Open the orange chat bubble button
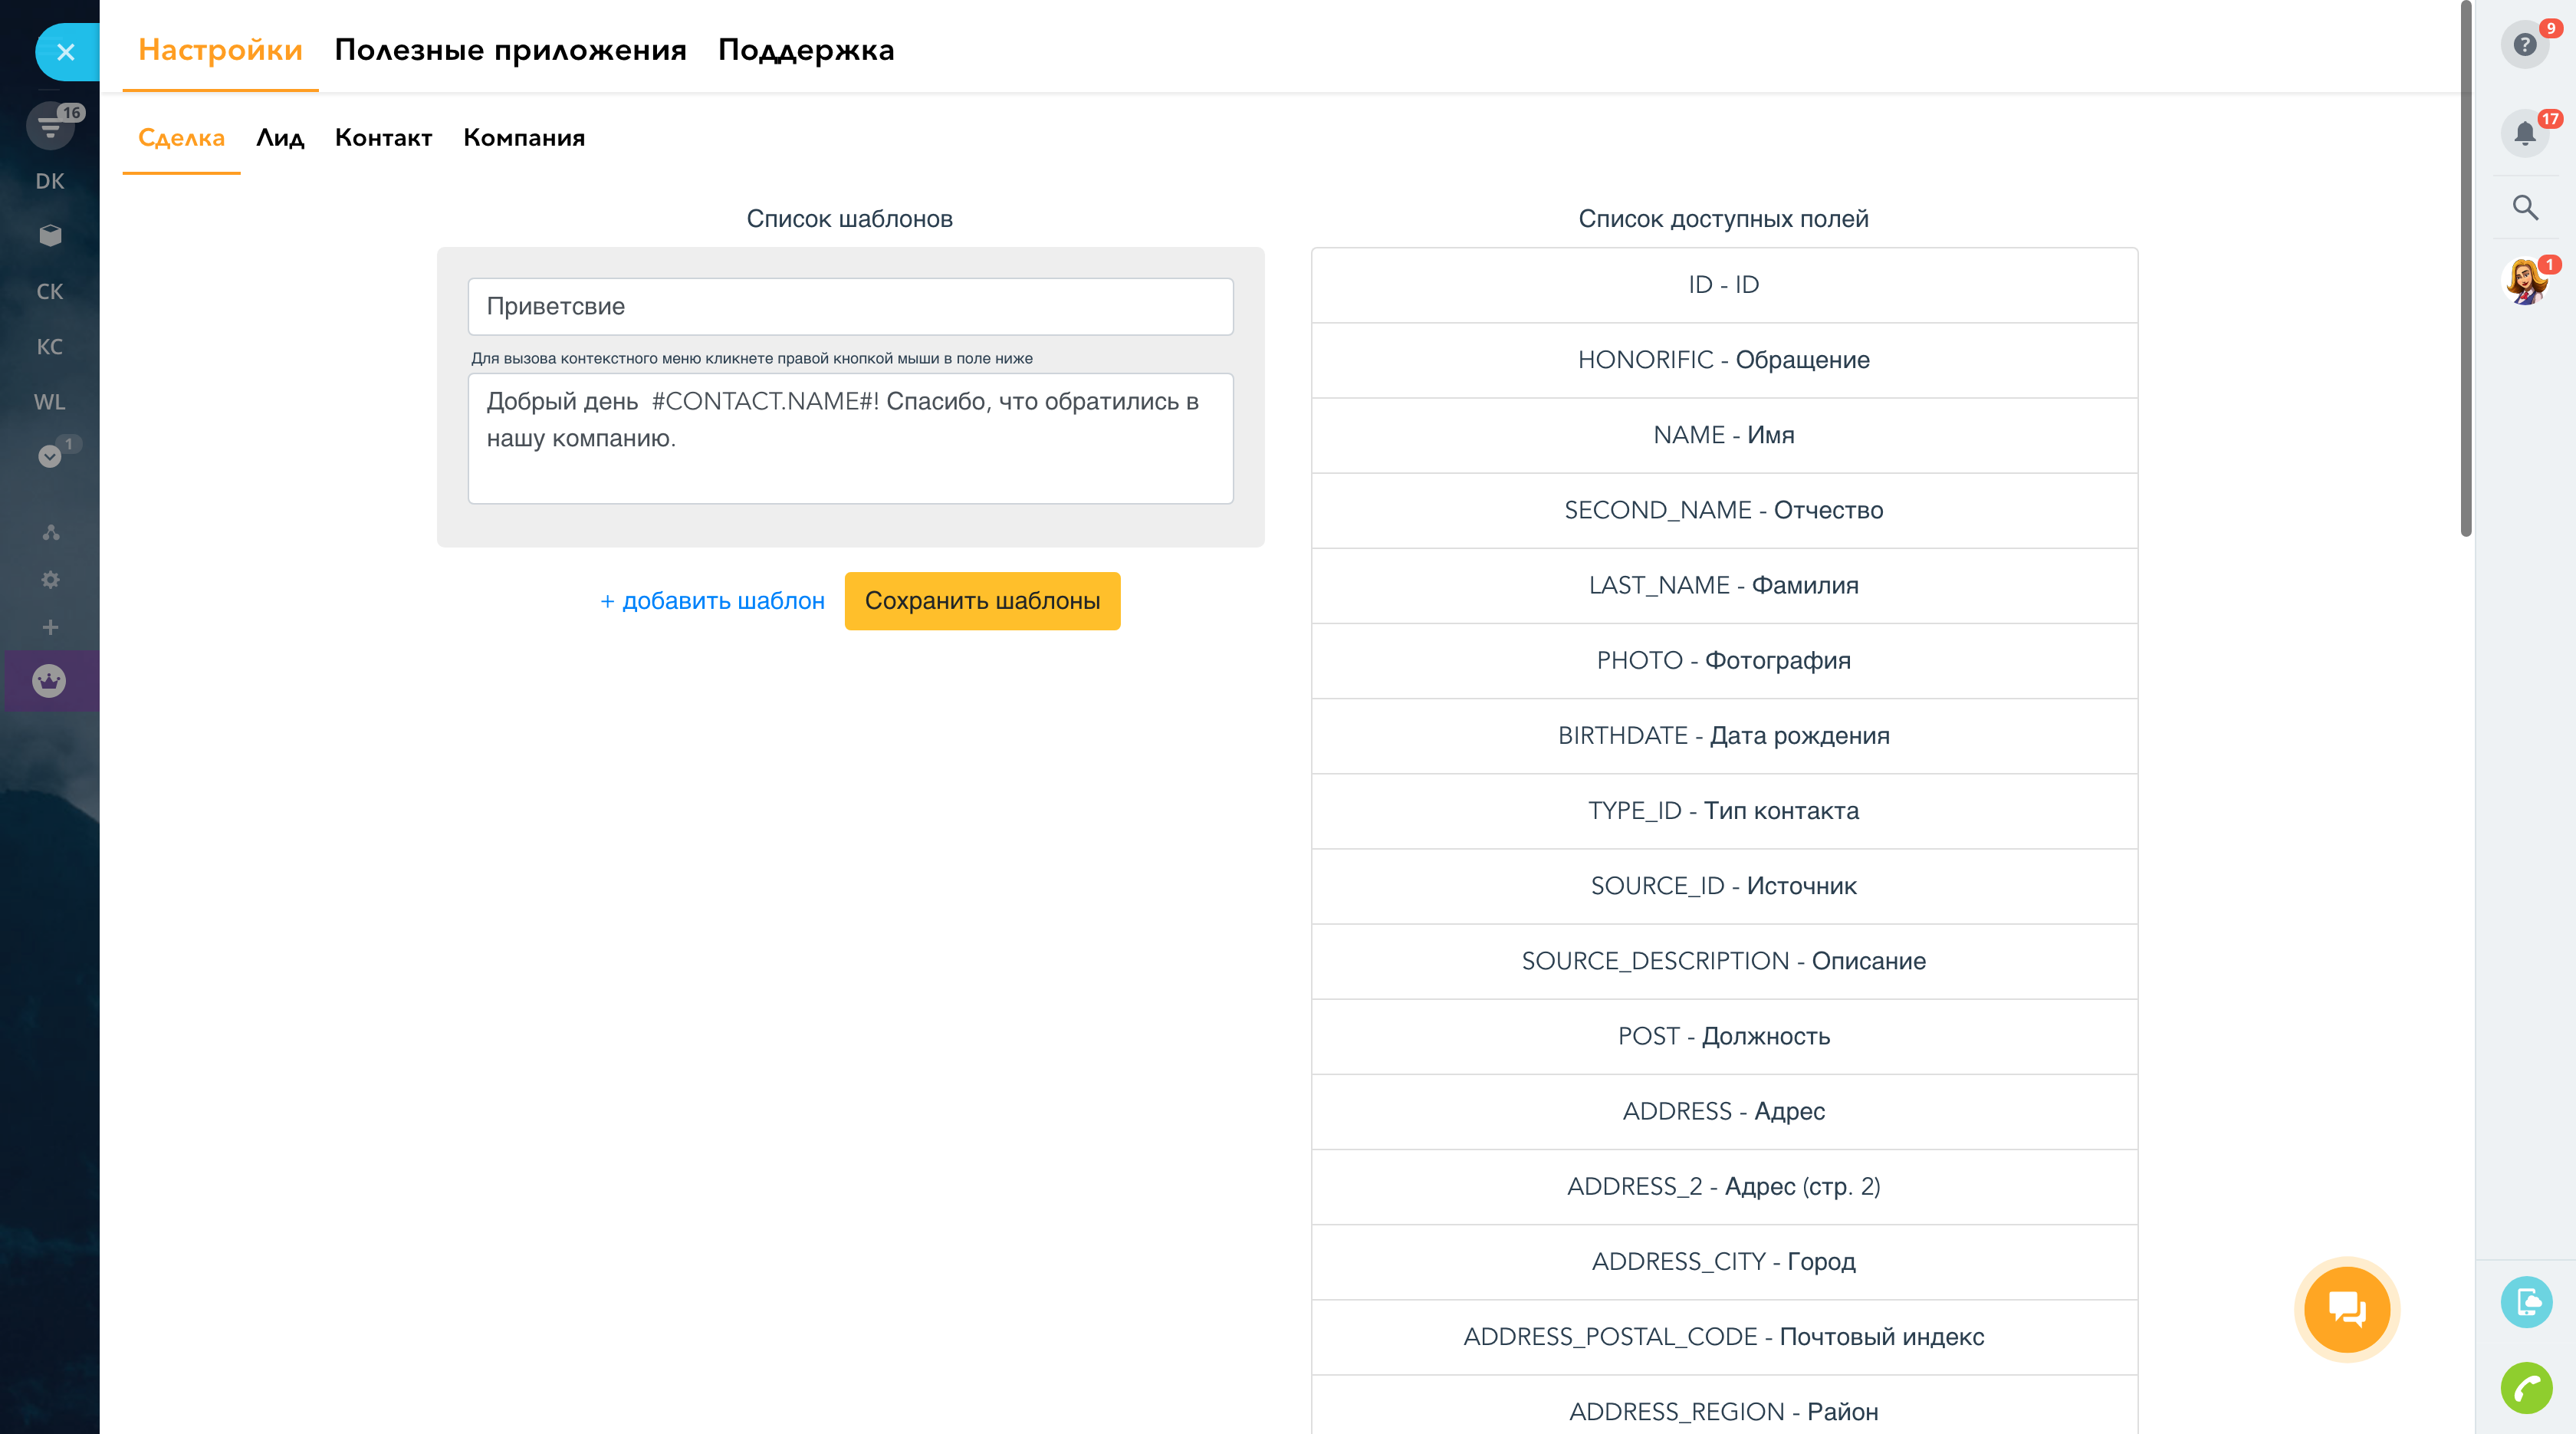This screenshot has height=1434, width=2576. coord(2346,1308)
